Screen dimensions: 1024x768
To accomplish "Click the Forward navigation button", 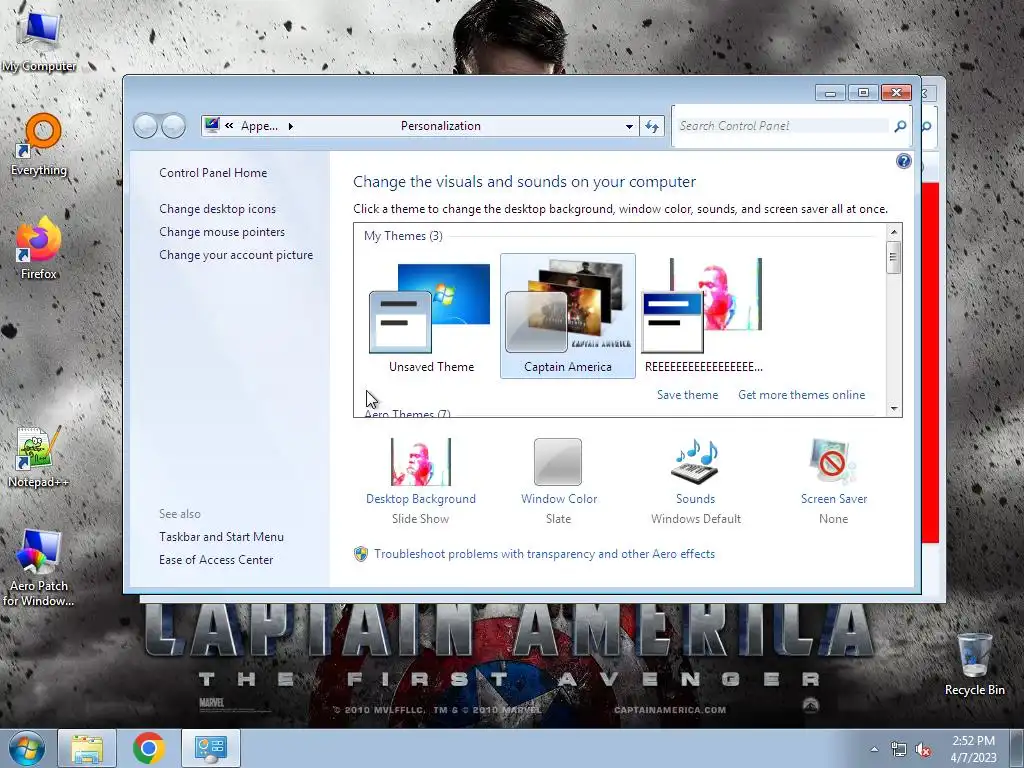I will point(174,125).
